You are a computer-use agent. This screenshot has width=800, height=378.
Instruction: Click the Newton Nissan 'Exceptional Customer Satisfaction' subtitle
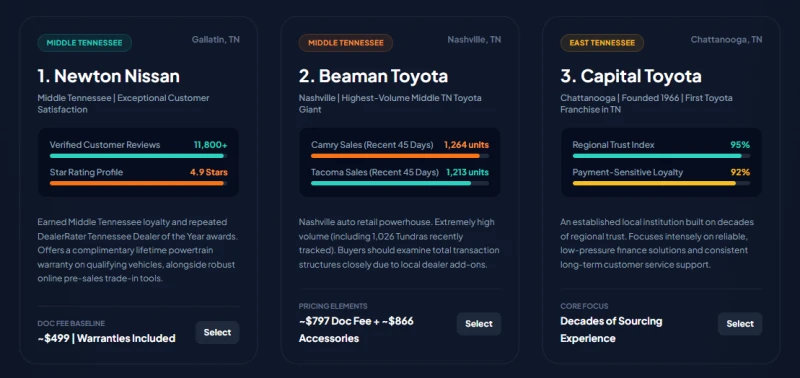click(123, 104)
